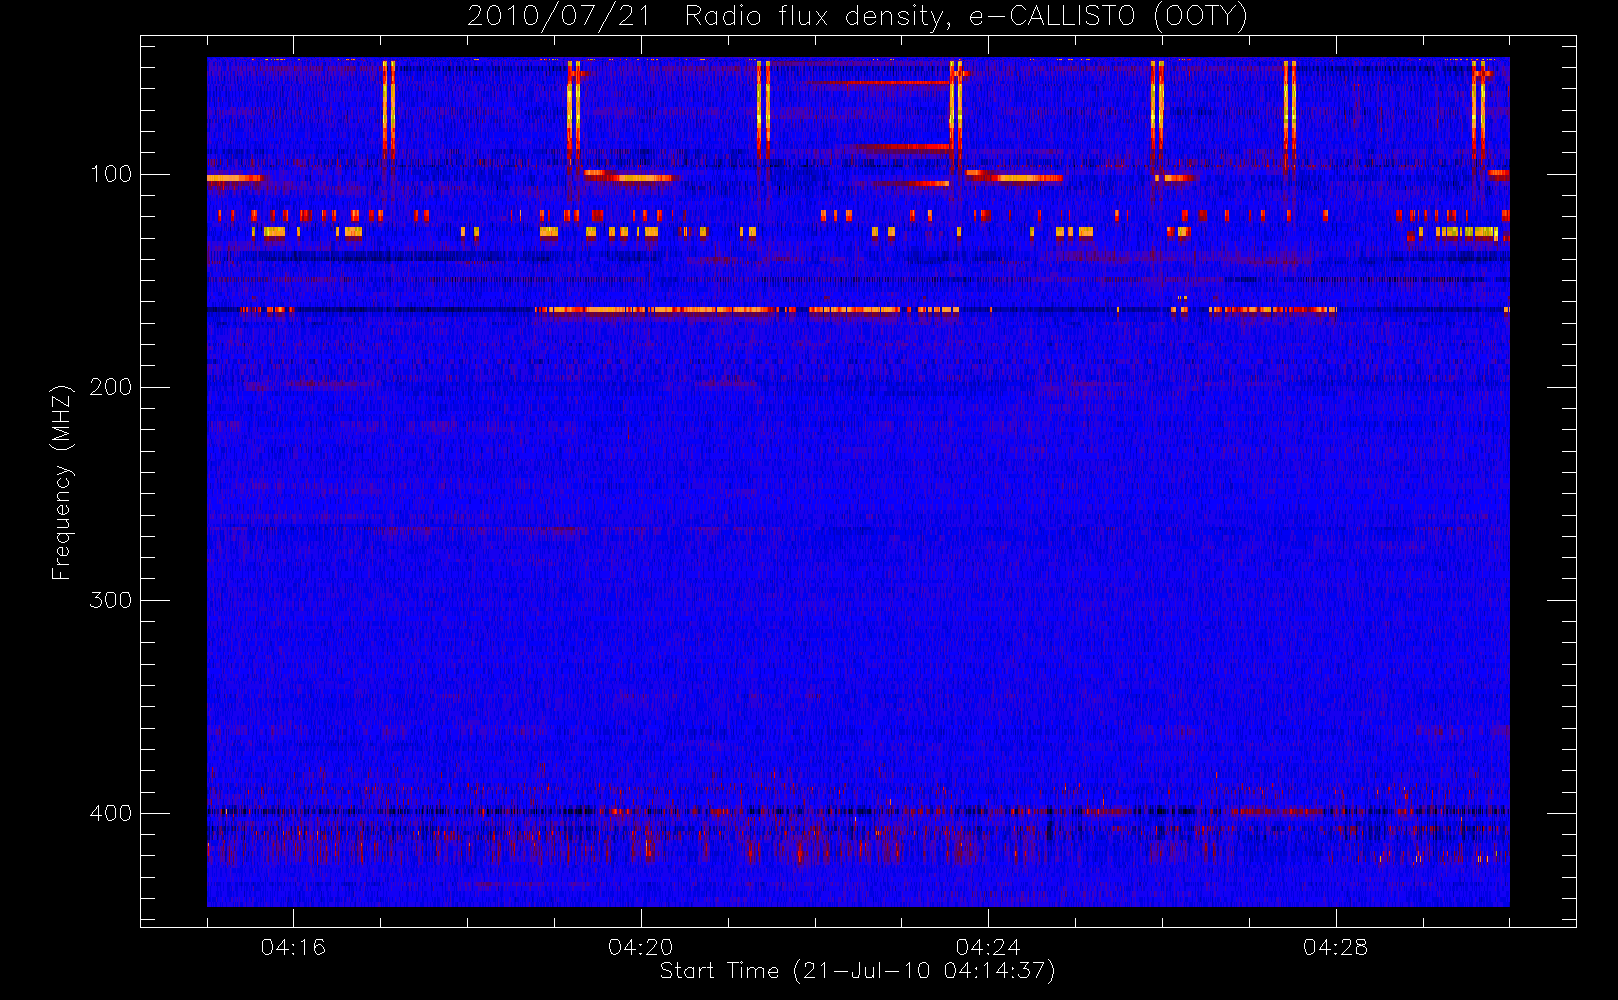Click the '100' frequency tick label
Viewport: 1618px width, 1000px height.
tap(110, 174)
